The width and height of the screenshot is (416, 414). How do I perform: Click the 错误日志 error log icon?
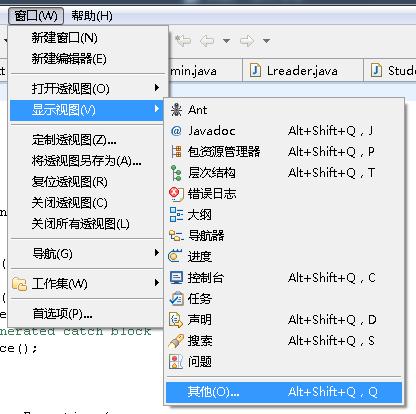pyautogui.click(x=176, y=194)
